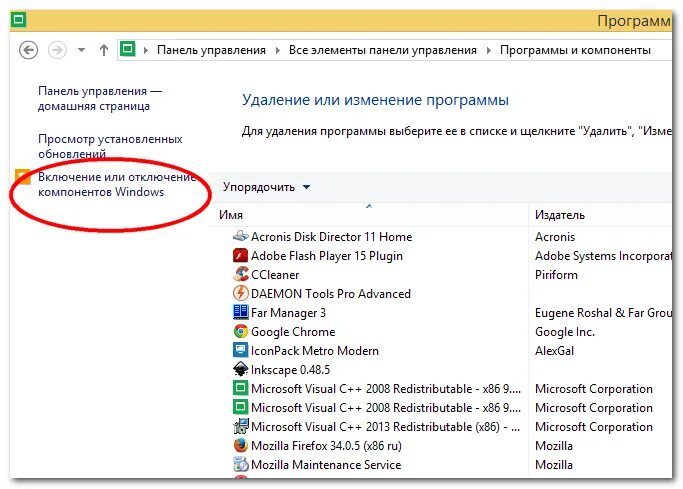Click publisher Google Inc. cell
The height and width of the screenshot is (489, 683).
(x=565, y=332)
